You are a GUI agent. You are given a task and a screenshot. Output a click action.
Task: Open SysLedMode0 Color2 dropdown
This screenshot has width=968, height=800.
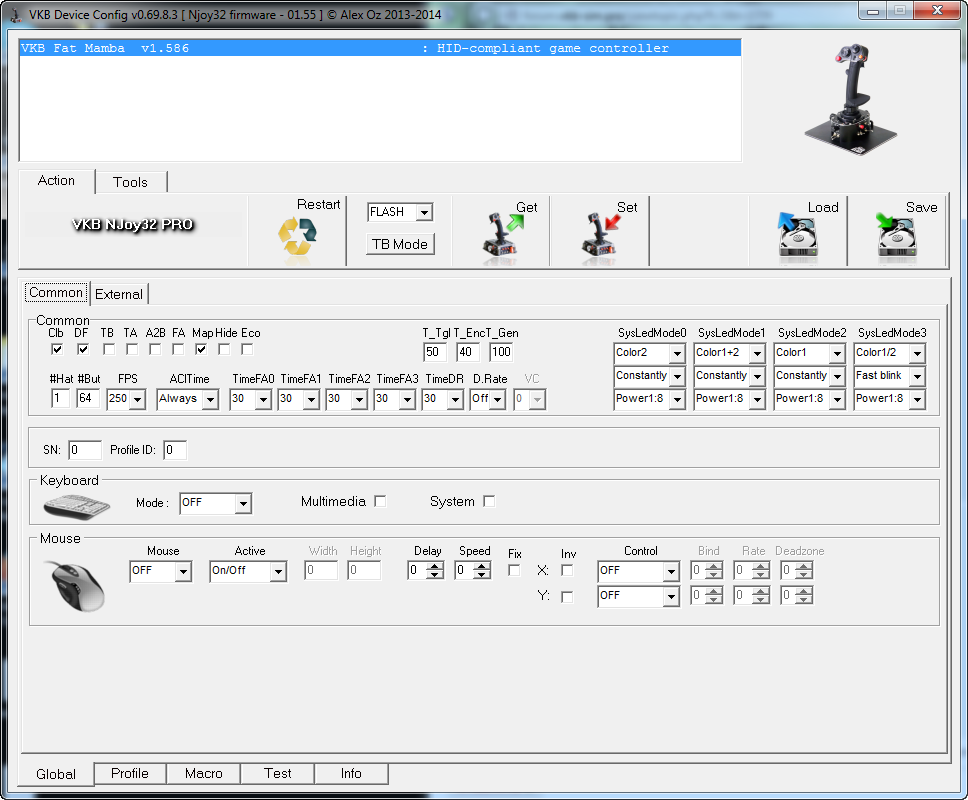pyautogui.click(x=677, y=354)
